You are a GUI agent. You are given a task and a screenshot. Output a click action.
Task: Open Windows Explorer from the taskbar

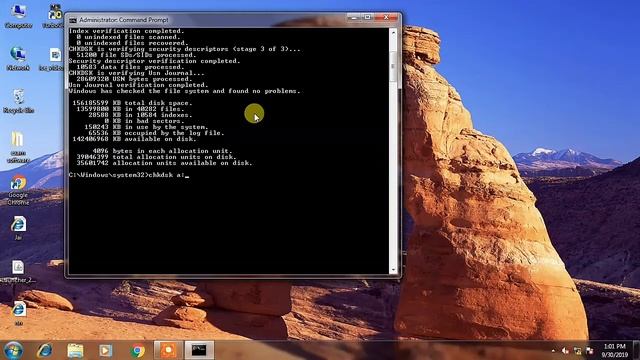[x=75, y=350]
